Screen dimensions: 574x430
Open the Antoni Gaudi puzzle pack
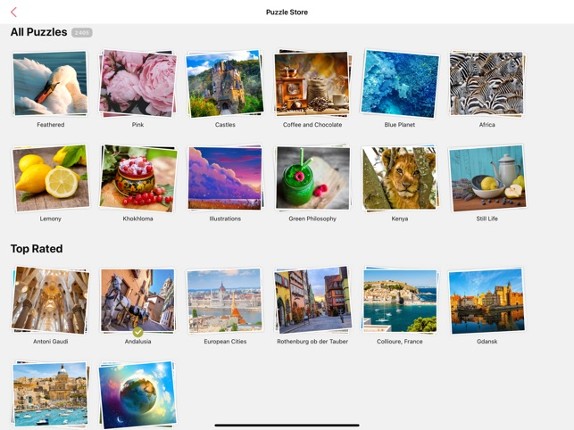pyautogui.click(x=50, y=300)
